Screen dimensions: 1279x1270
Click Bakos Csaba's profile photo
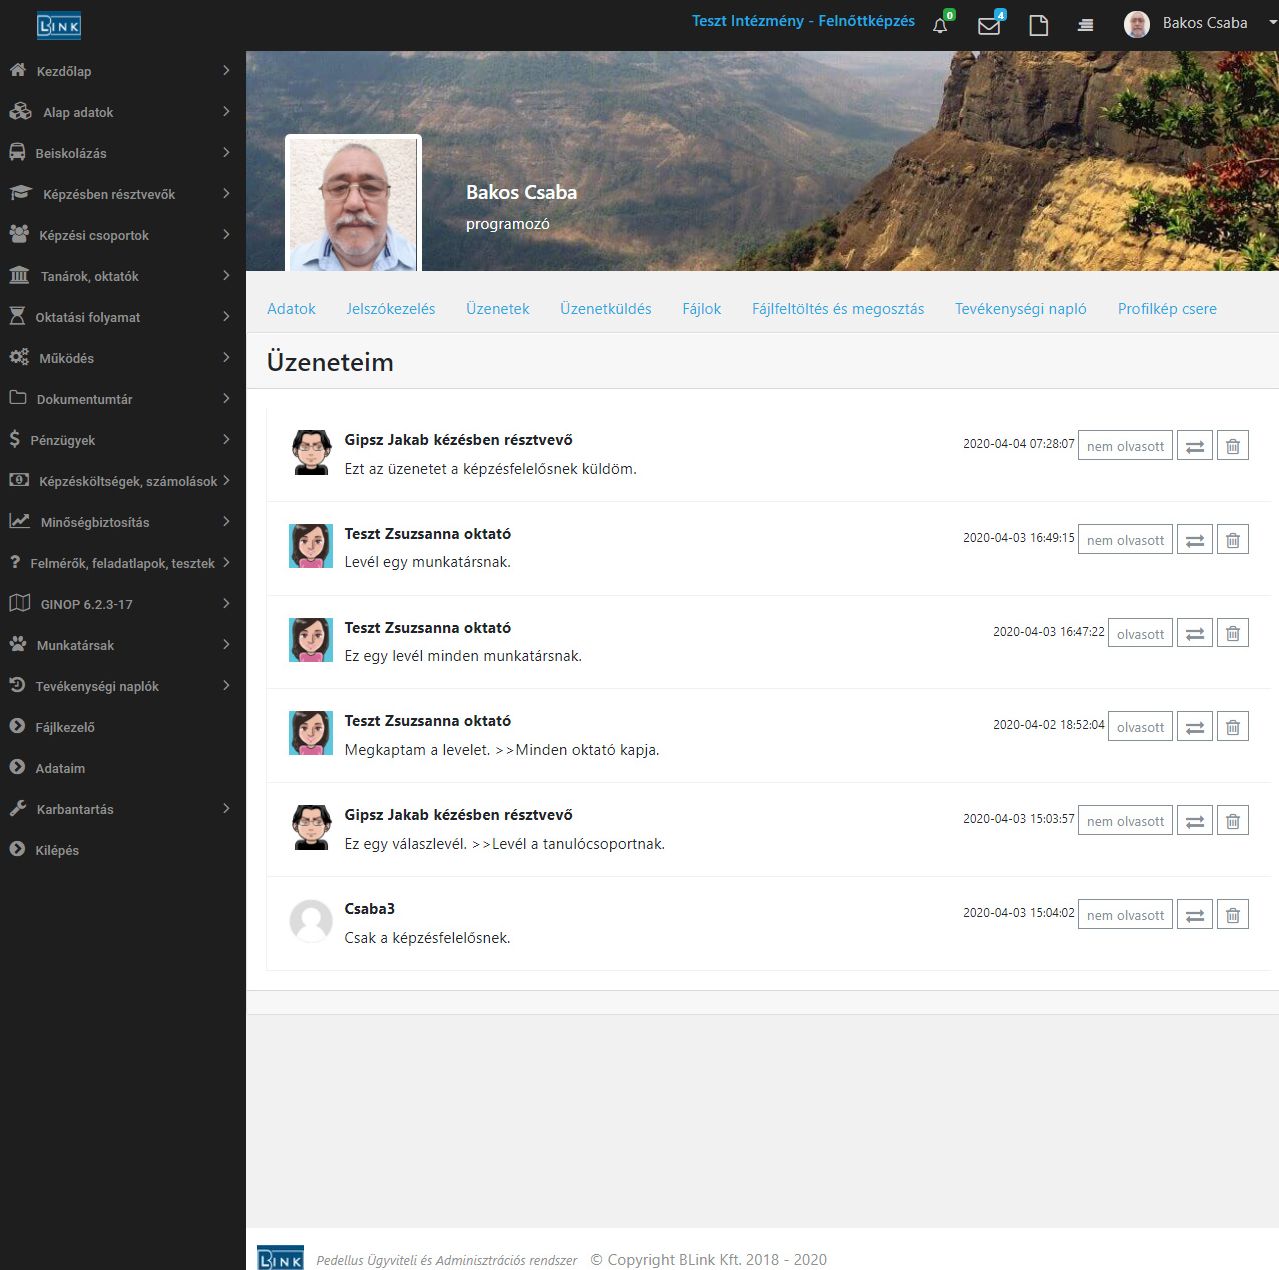(353, 204)
